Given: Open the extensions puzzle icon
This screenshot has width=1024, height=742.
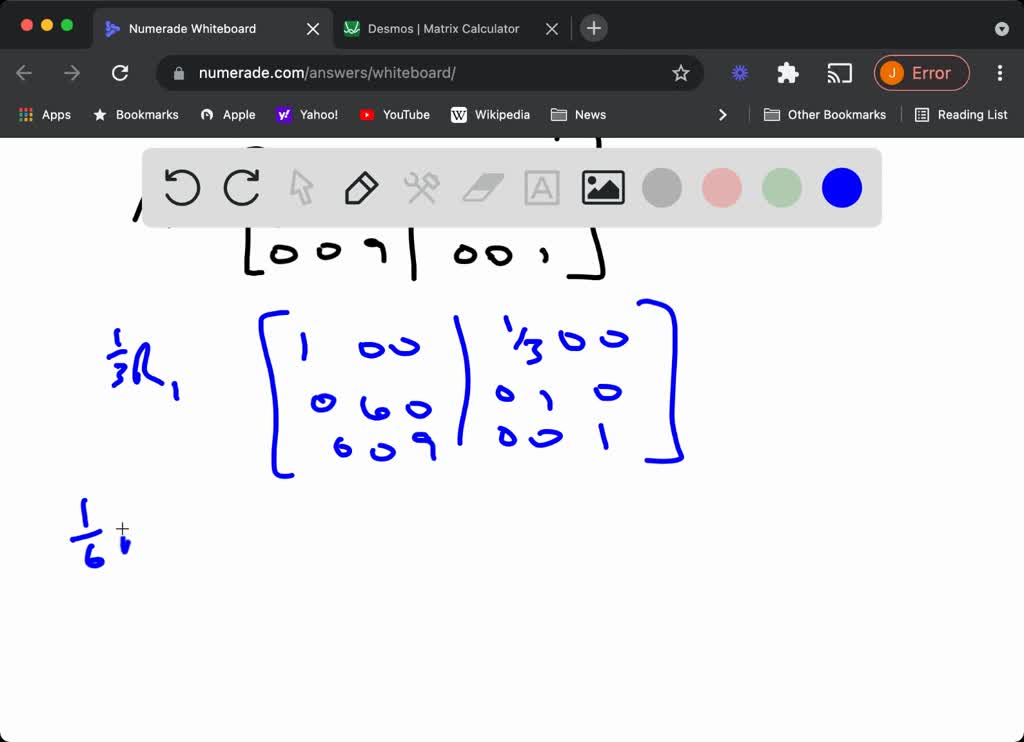Looking at the screenshot, I should tap(787, 73).
